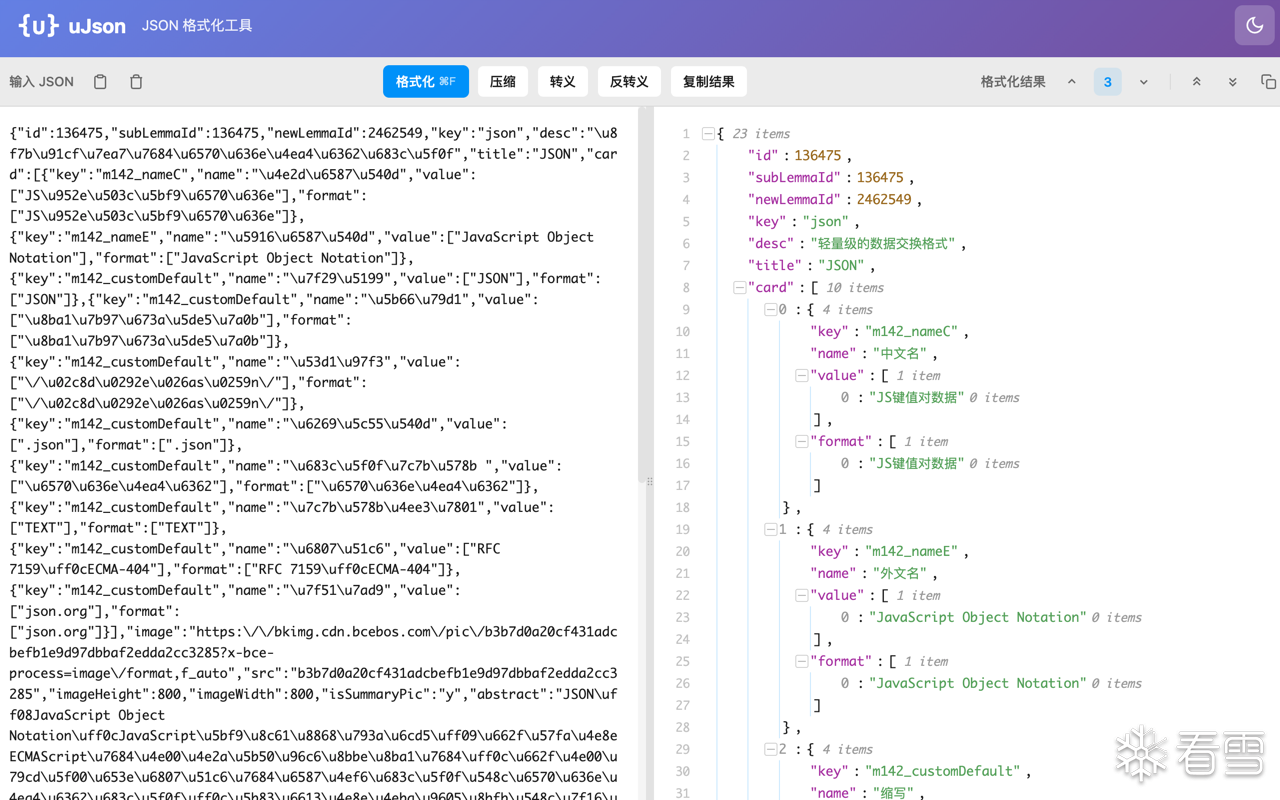Click the panel divider drag handle
Viewport: 1280px width, 800px height.
(650, 482)
